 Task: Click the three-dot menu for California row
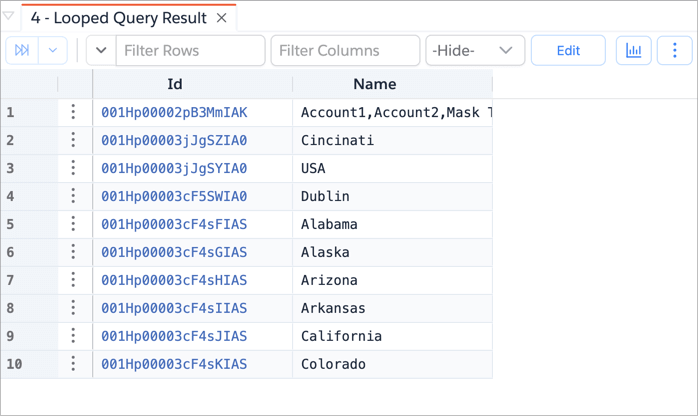73,336
